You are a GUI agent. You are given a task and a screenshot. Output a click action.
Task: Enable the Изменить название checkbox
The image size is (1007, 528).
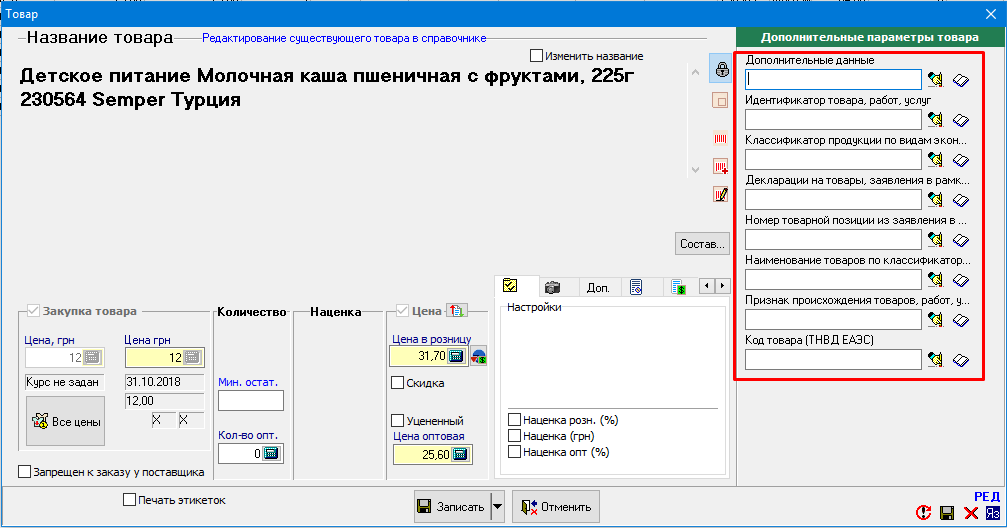[537, 56]
